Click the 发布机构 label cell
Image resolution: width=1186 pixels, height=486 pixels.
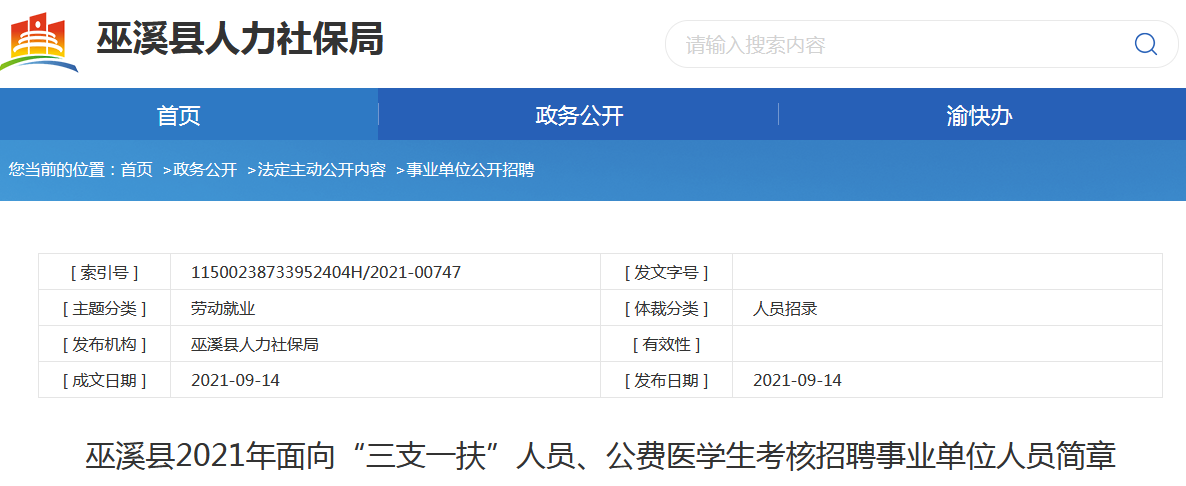click(104, 345)
